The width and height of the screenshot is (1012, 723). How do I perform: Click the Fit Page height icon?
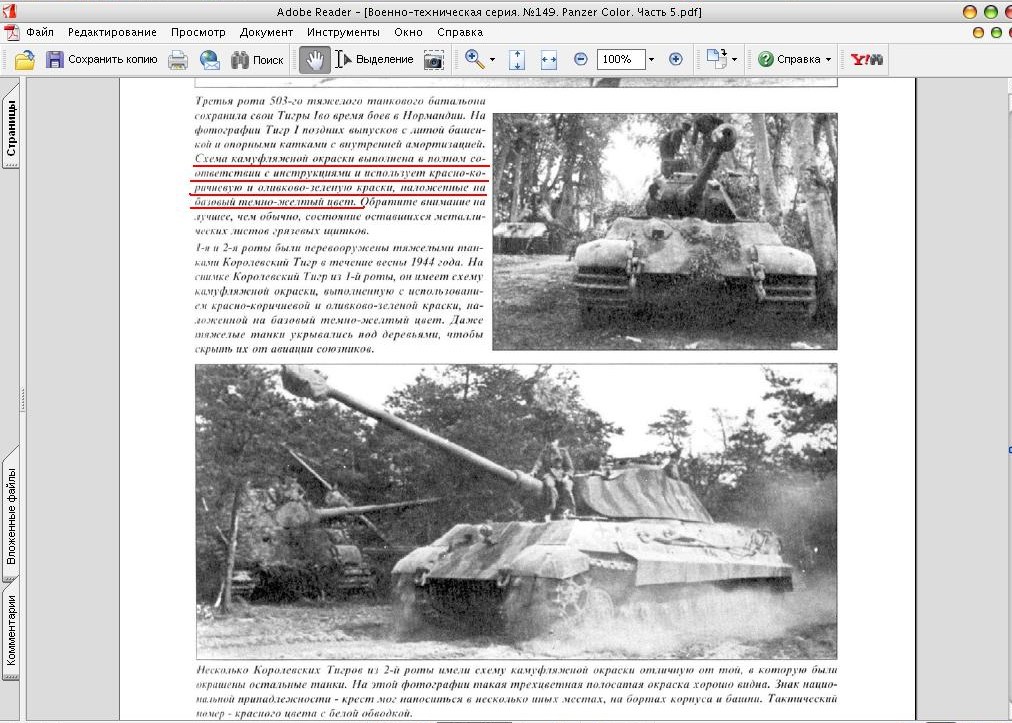(517, 60)
